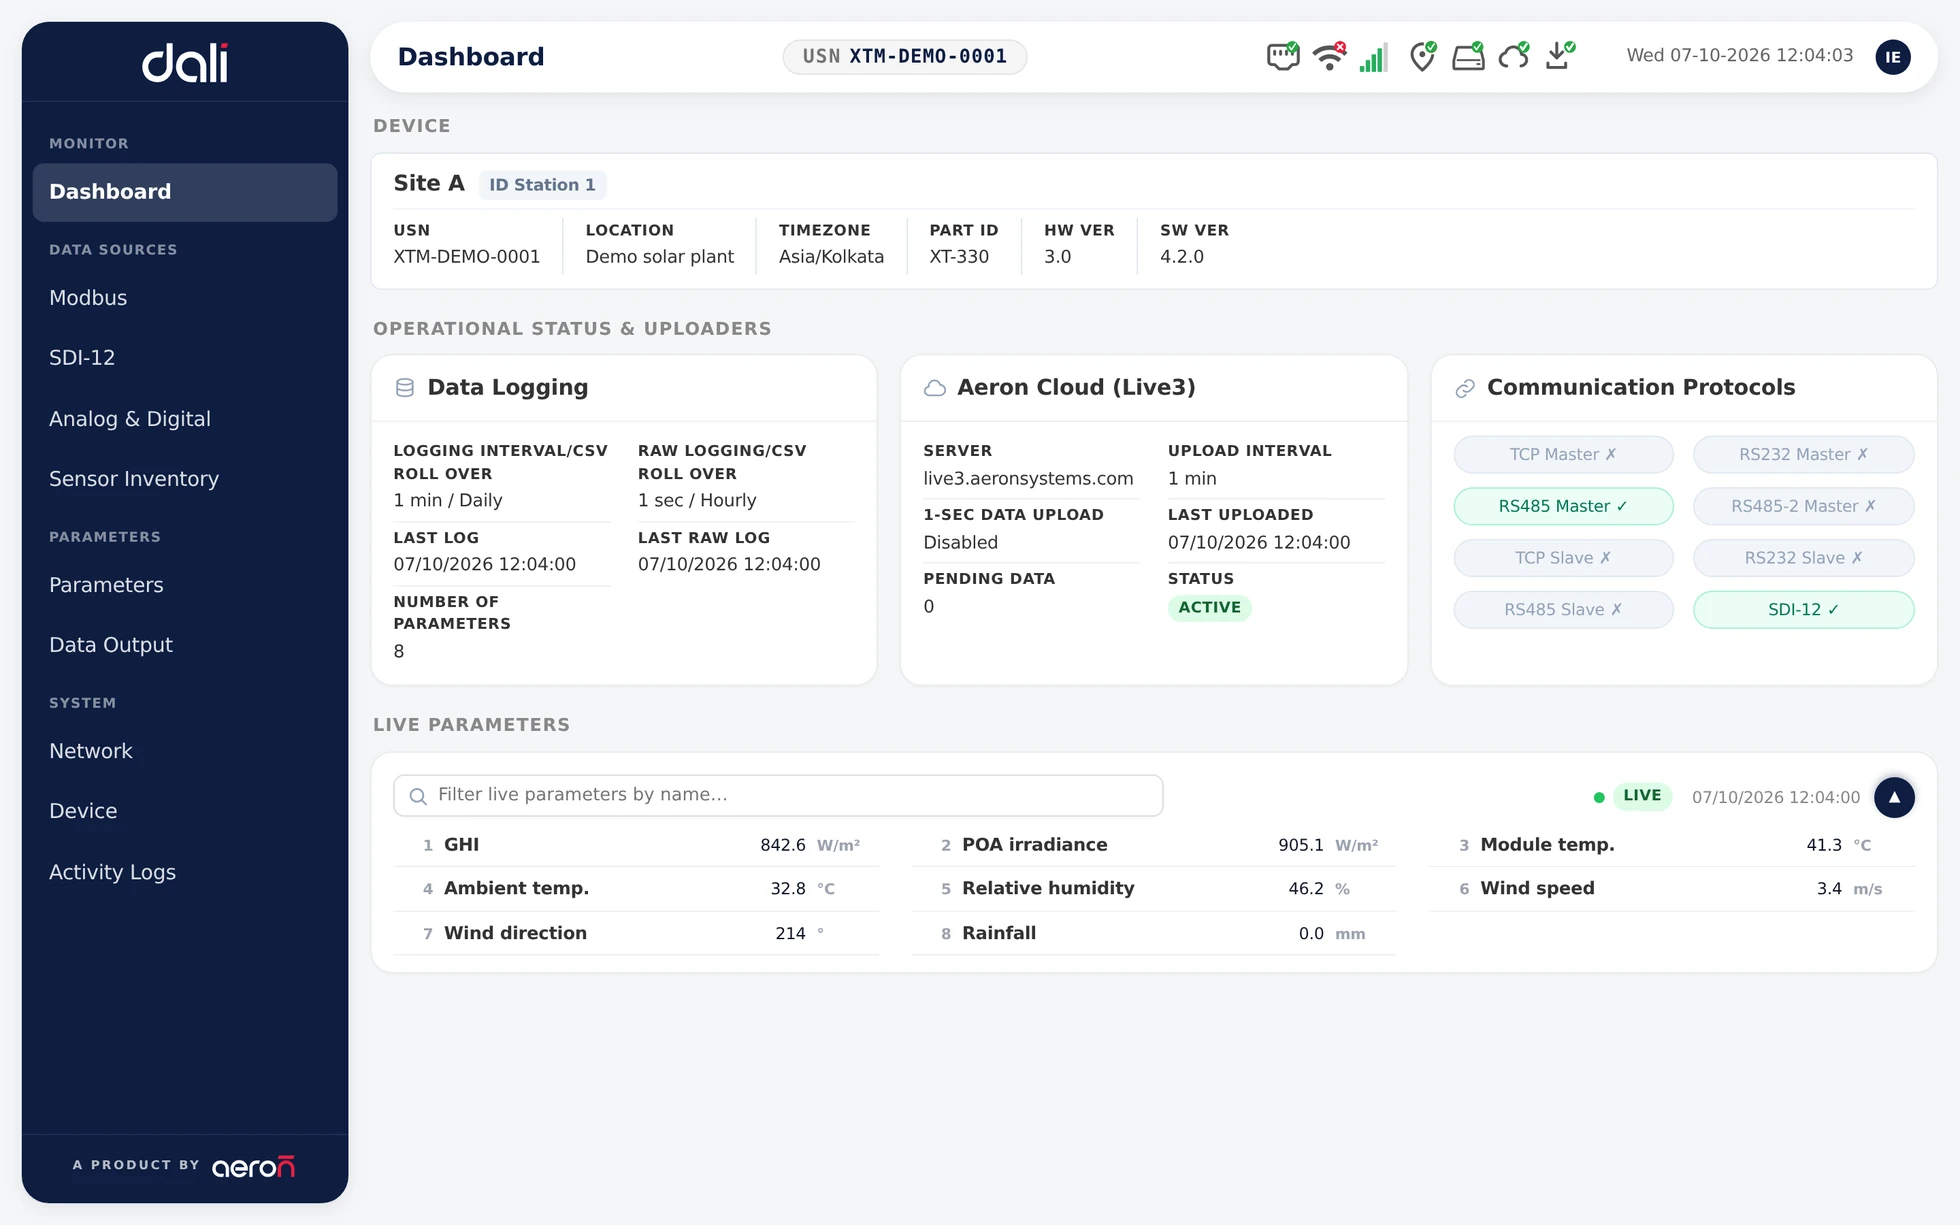Viewport: 1960px width, 1225px height.
Task: Check the Ethernet port status icon
Action: 1283,56
